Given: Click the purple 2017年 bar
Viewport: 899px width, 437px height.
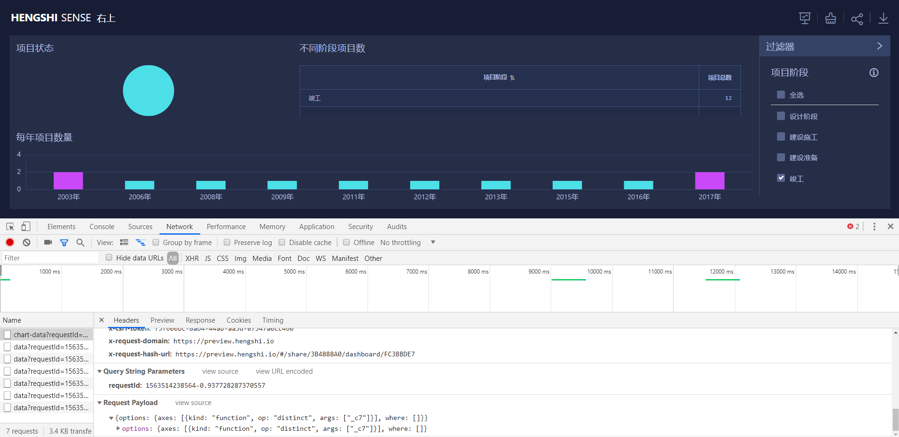Looking at the screenshot, I should pyautogui.click(x=710, y=181).
